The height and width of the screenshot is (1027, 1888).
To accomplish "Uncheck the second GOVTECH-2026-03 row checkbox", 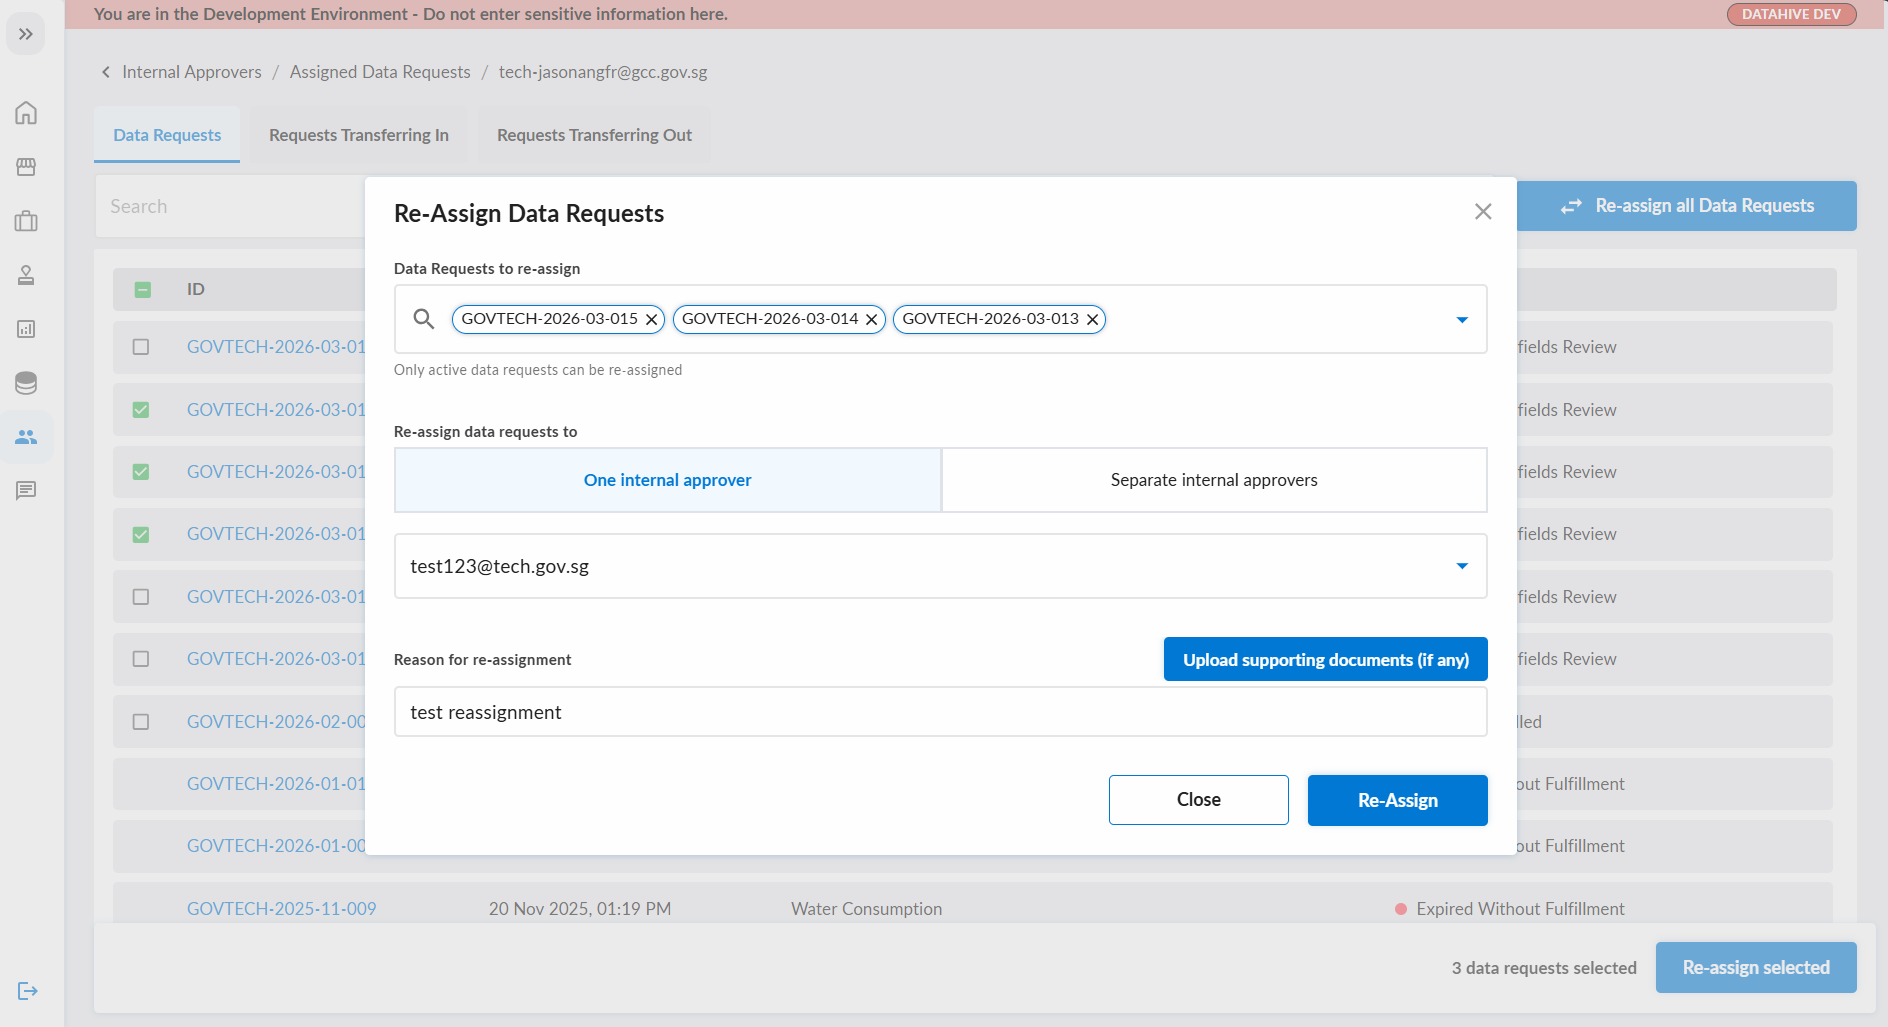I will click(141, 410).
